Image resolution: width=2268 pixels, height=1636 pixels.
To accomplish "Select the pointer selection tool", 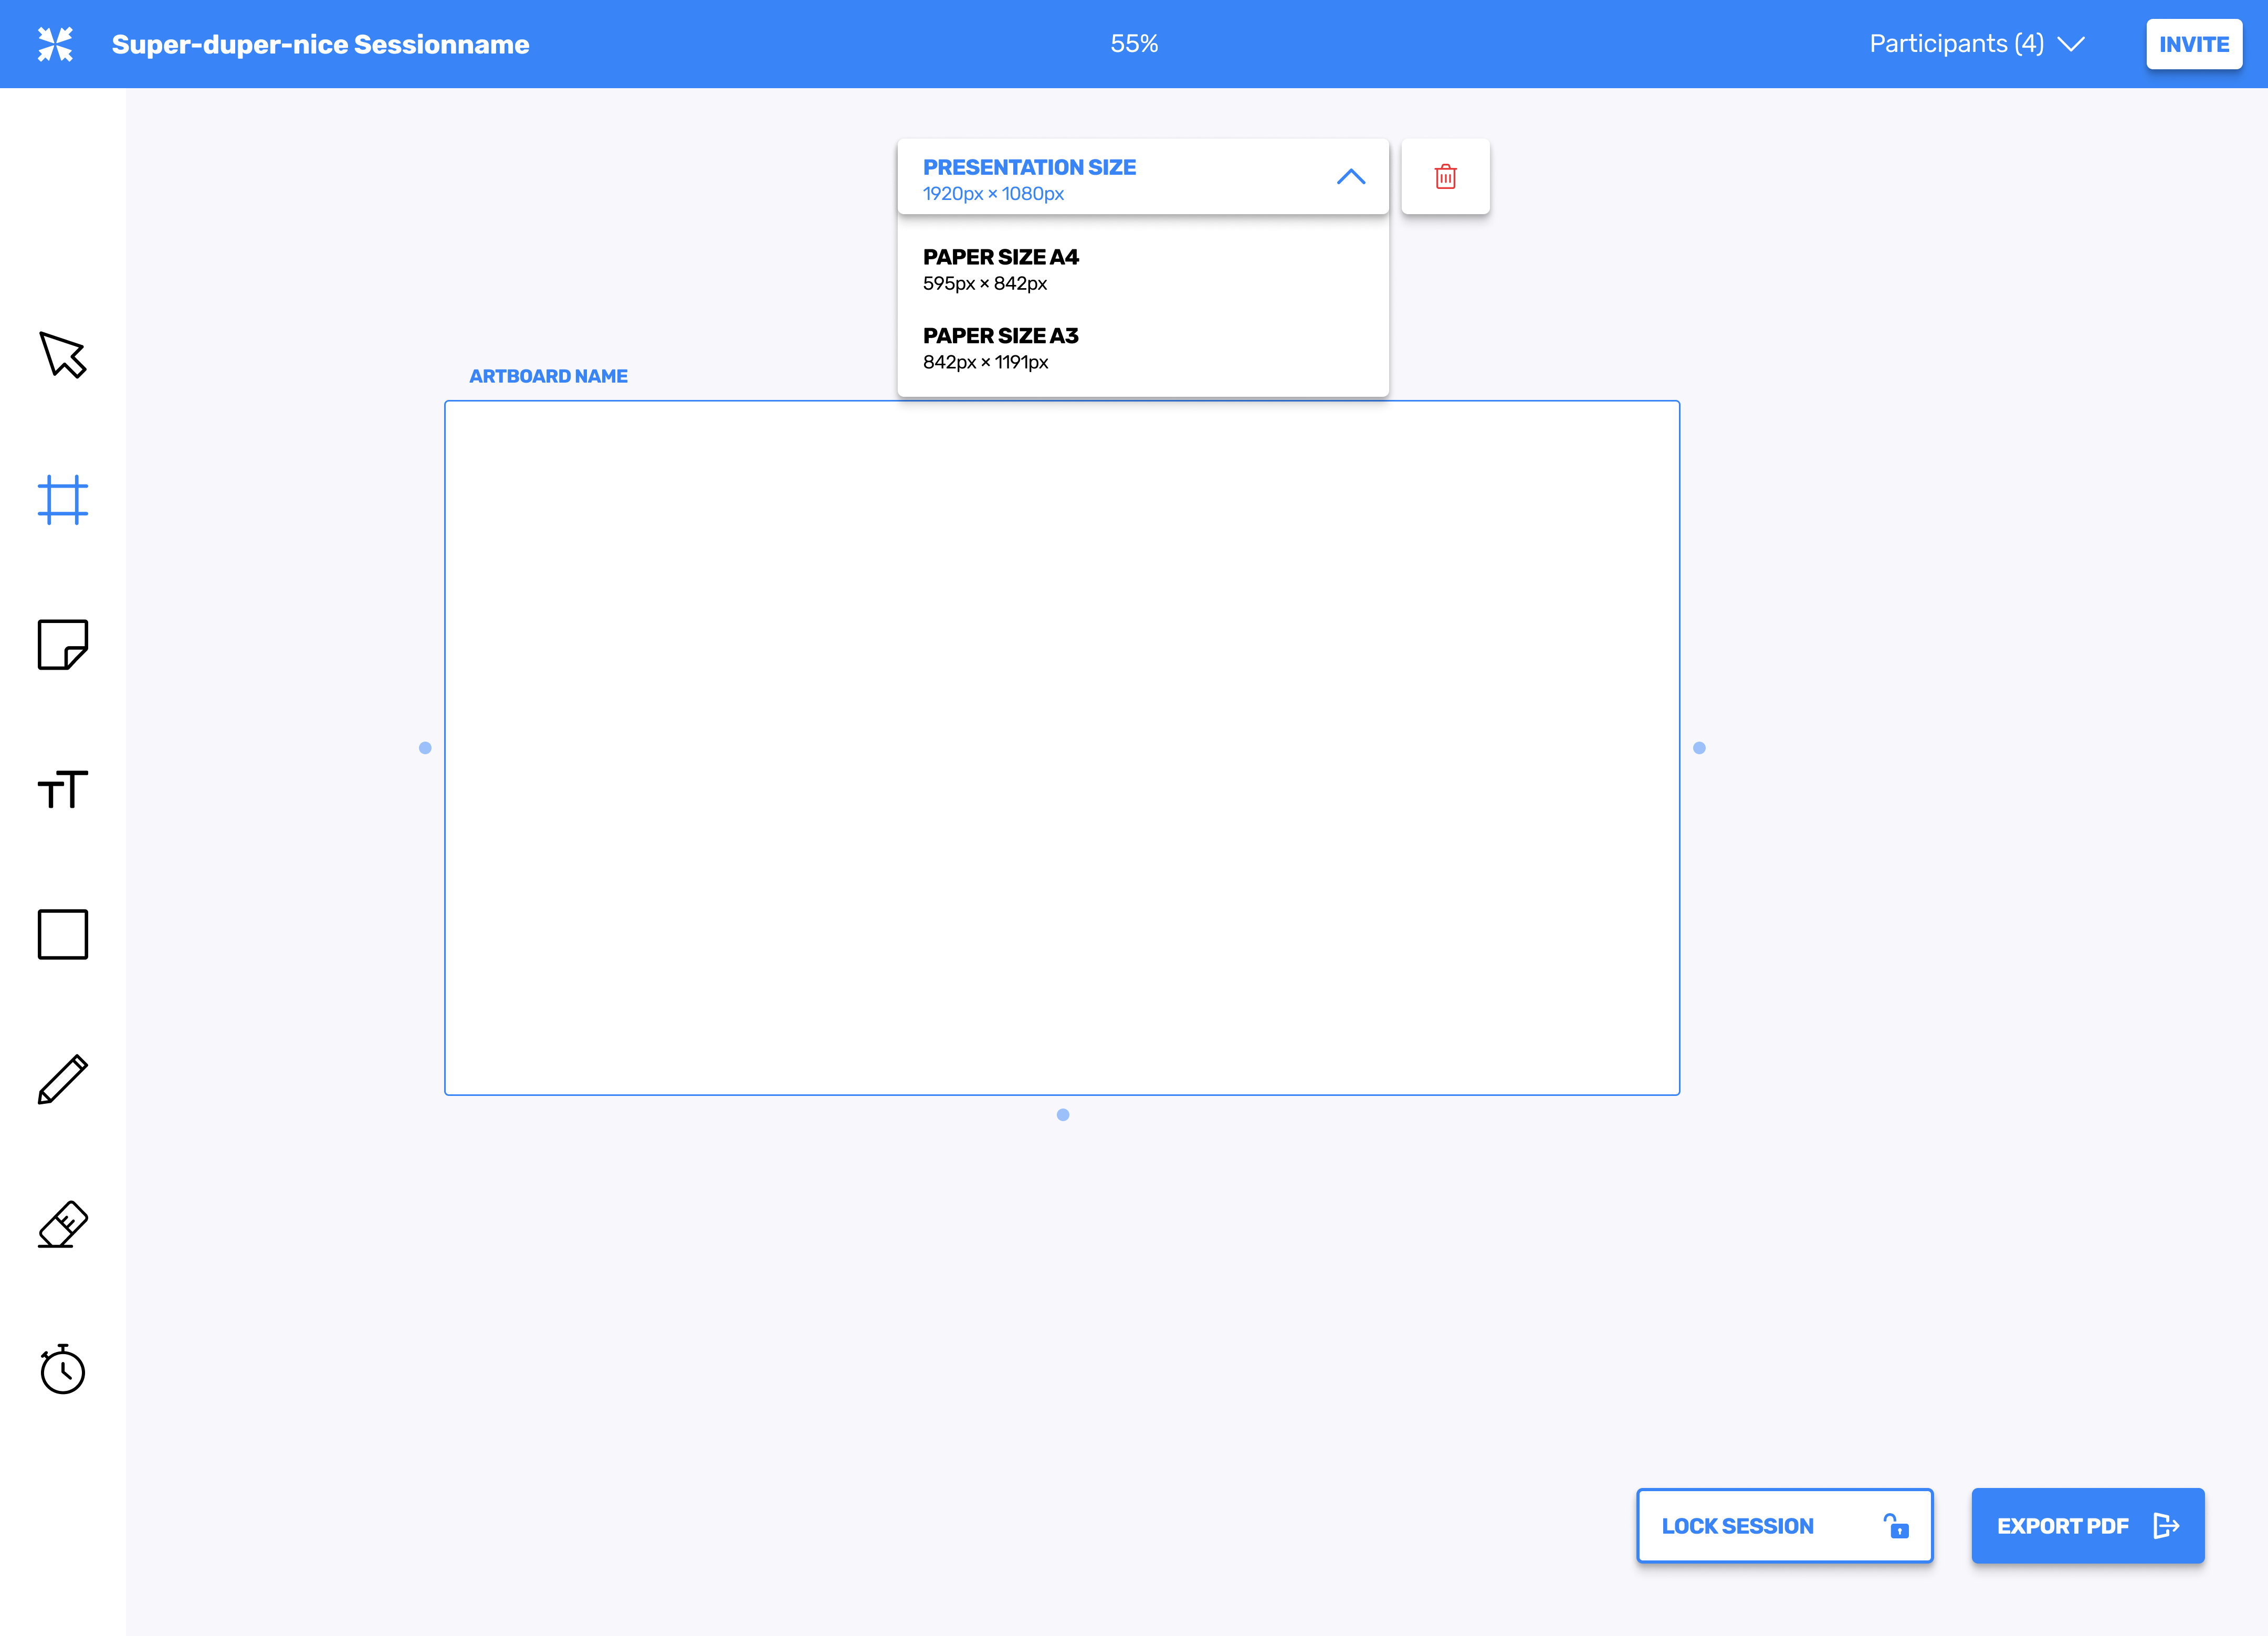I will (63, 355).
